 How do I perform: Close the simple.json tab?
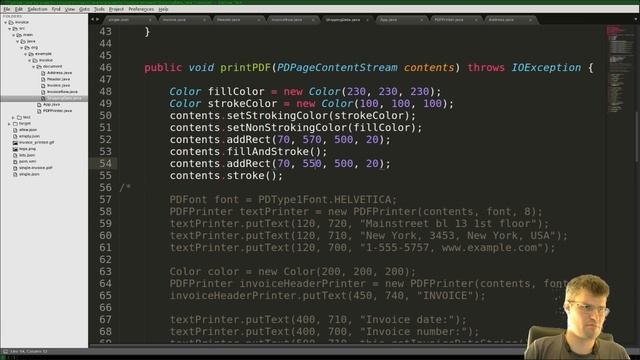(x=150, y=20)
